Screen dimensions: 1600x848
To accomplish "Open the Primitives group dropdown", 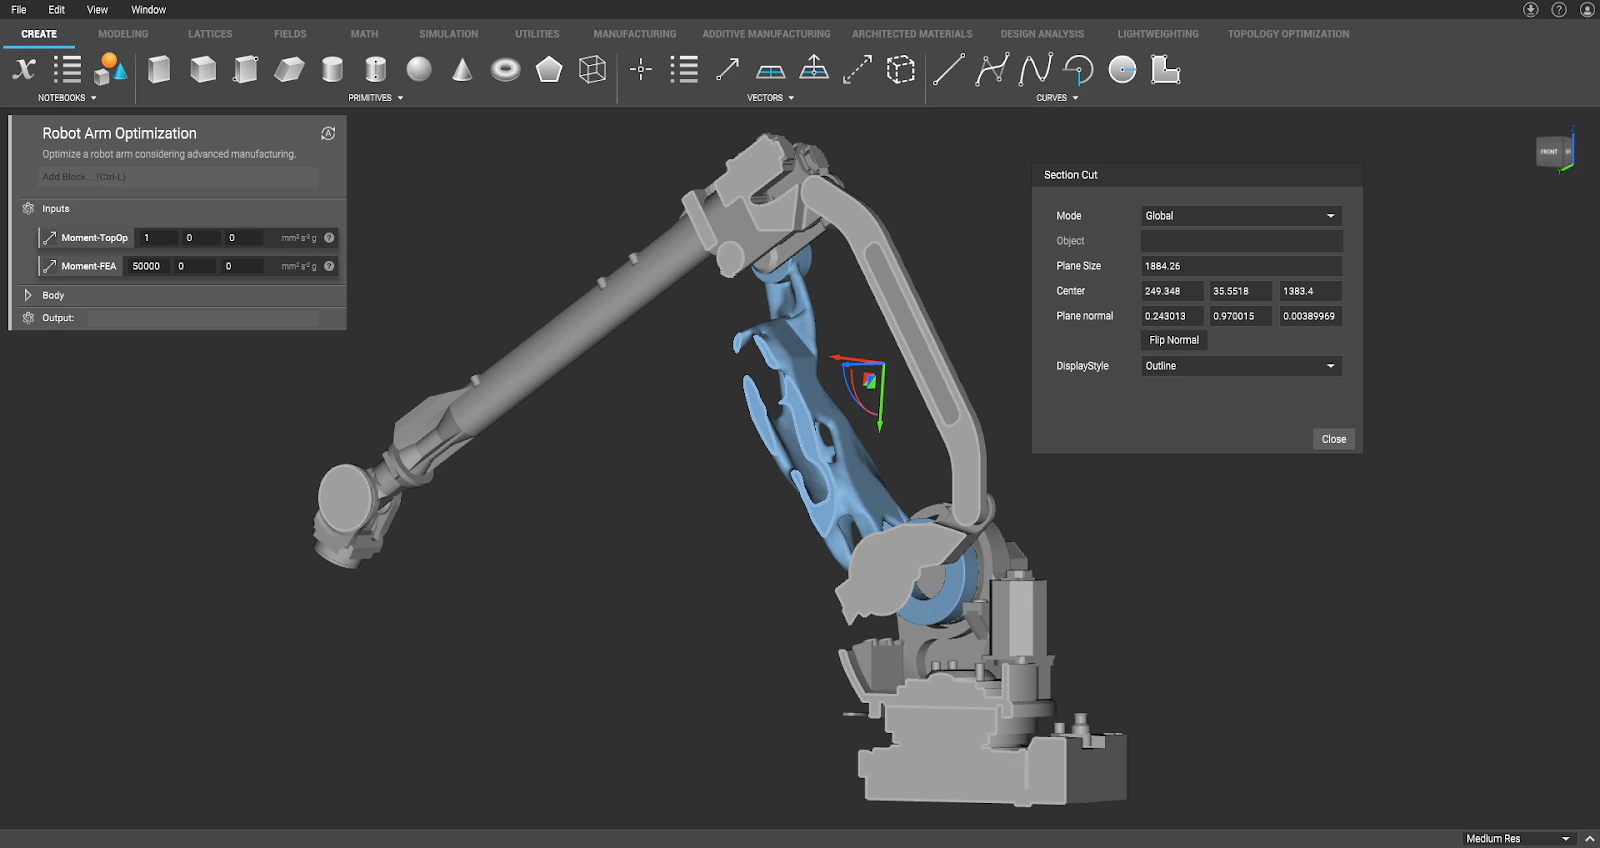I will pos(376,98).
